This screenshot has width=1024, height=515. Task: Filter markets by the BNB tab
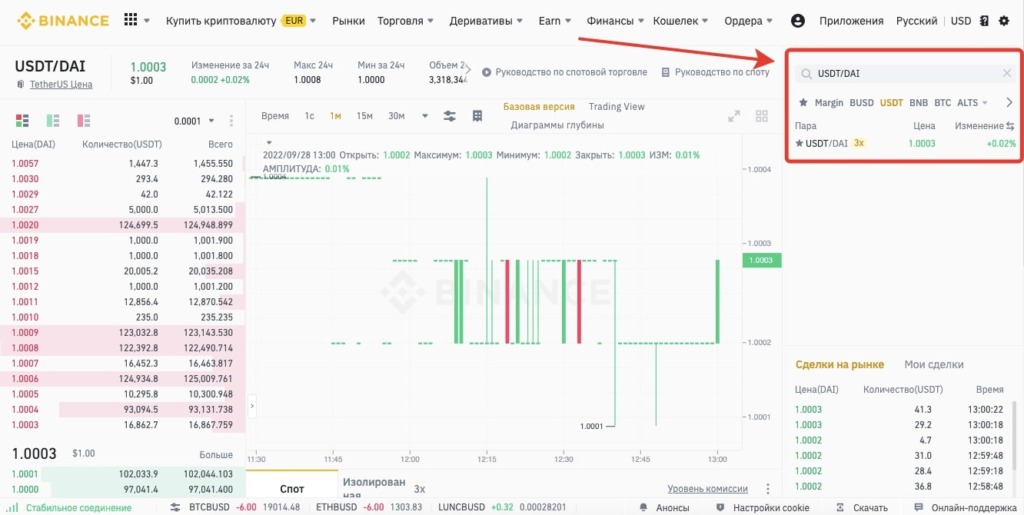point(918,102)
